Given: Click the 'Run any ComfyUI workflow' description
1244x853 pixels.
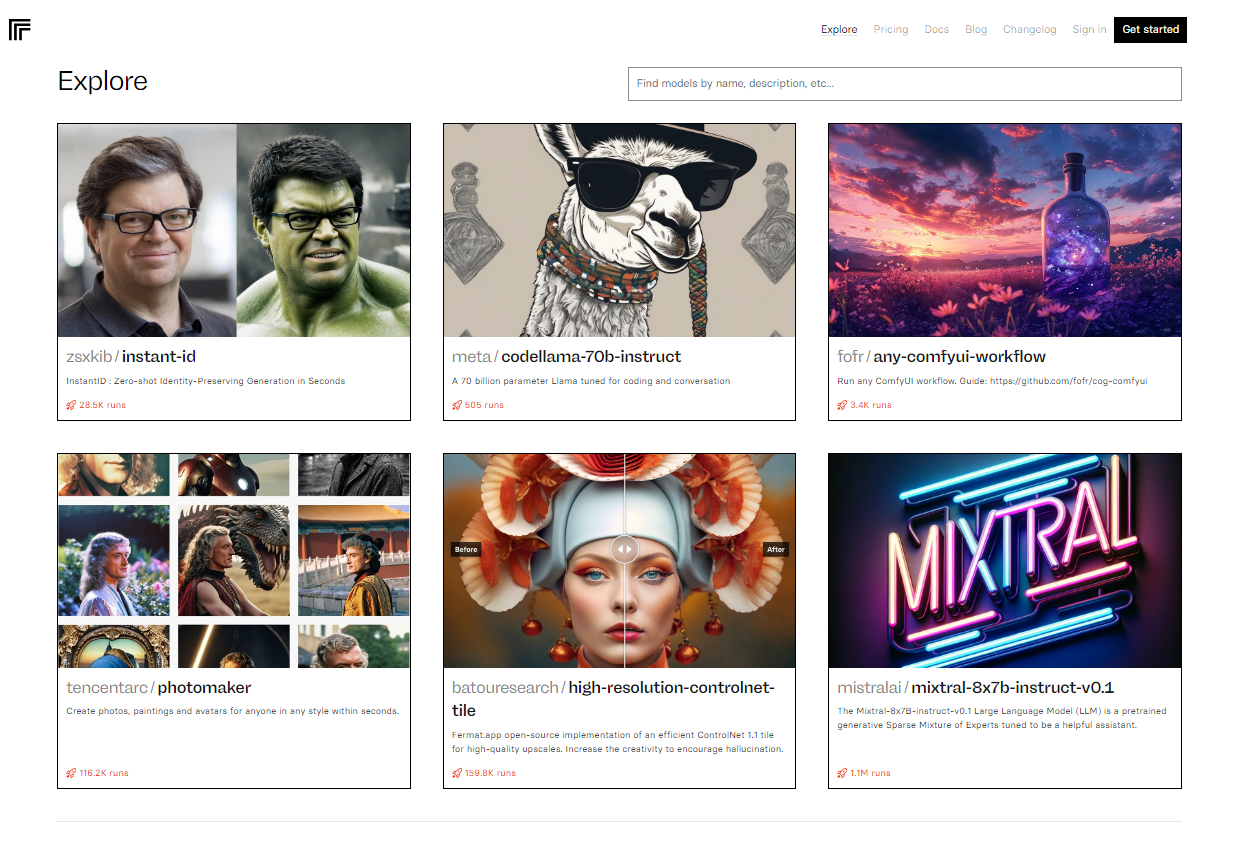Looking at the screenshot, I should coord(992,381).
